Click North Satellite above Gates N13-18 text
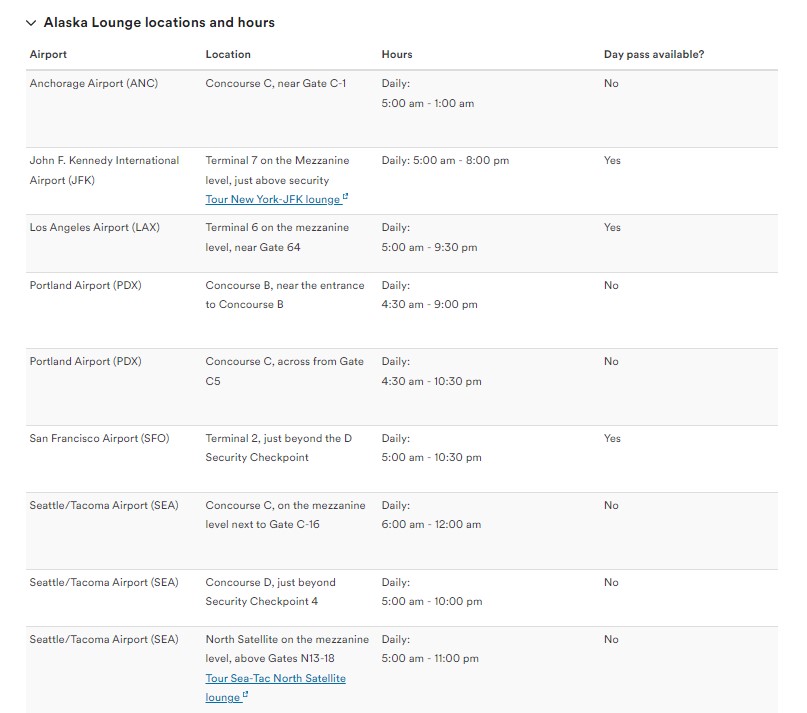The width and height of the screenshot is (807, 713). point(287,649)
